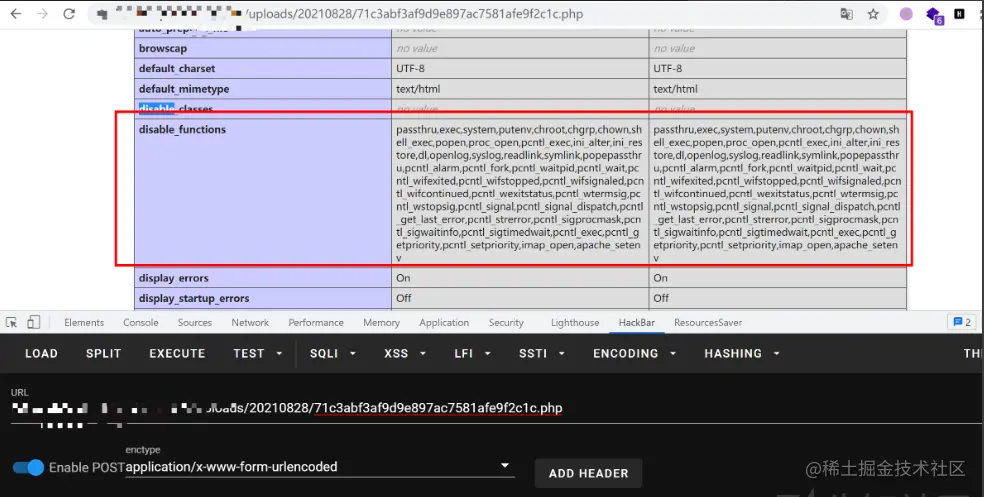Screen dimensions: 984x497
Task: Click the ADD HEADER button
Action: tap(589, 474)
